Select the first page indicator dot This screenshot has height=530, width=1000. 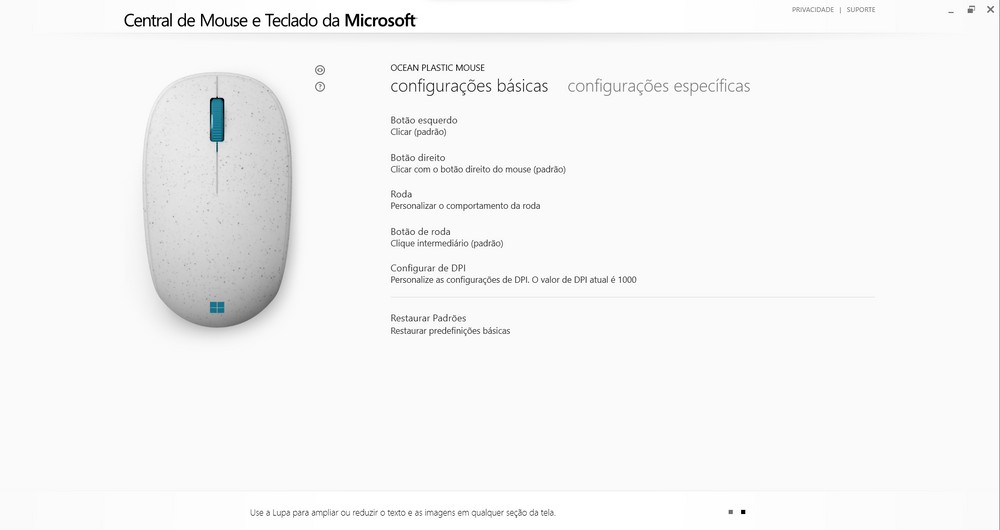731,512
